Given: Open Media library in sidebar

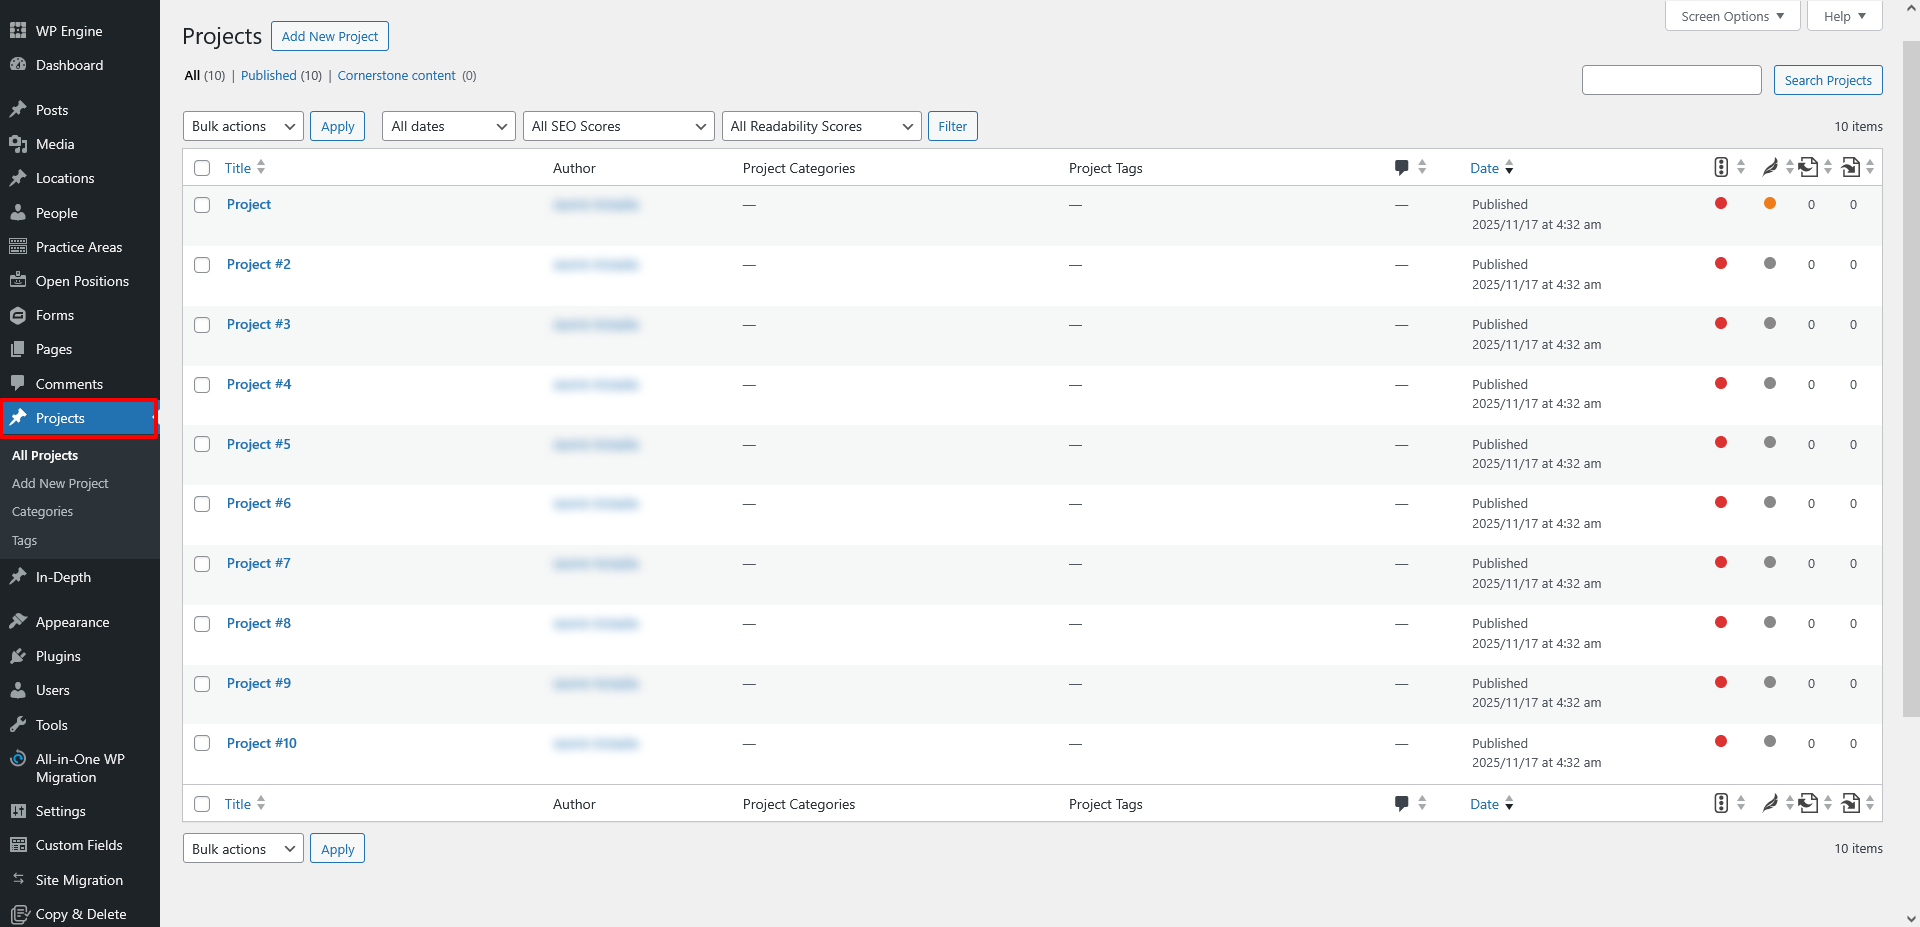Looking at the screenshot, I should 55,144.
